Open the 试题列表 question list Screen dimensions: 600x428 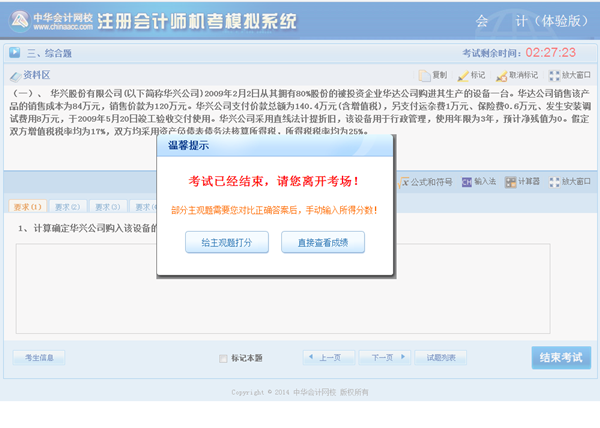tap(441, 357)
